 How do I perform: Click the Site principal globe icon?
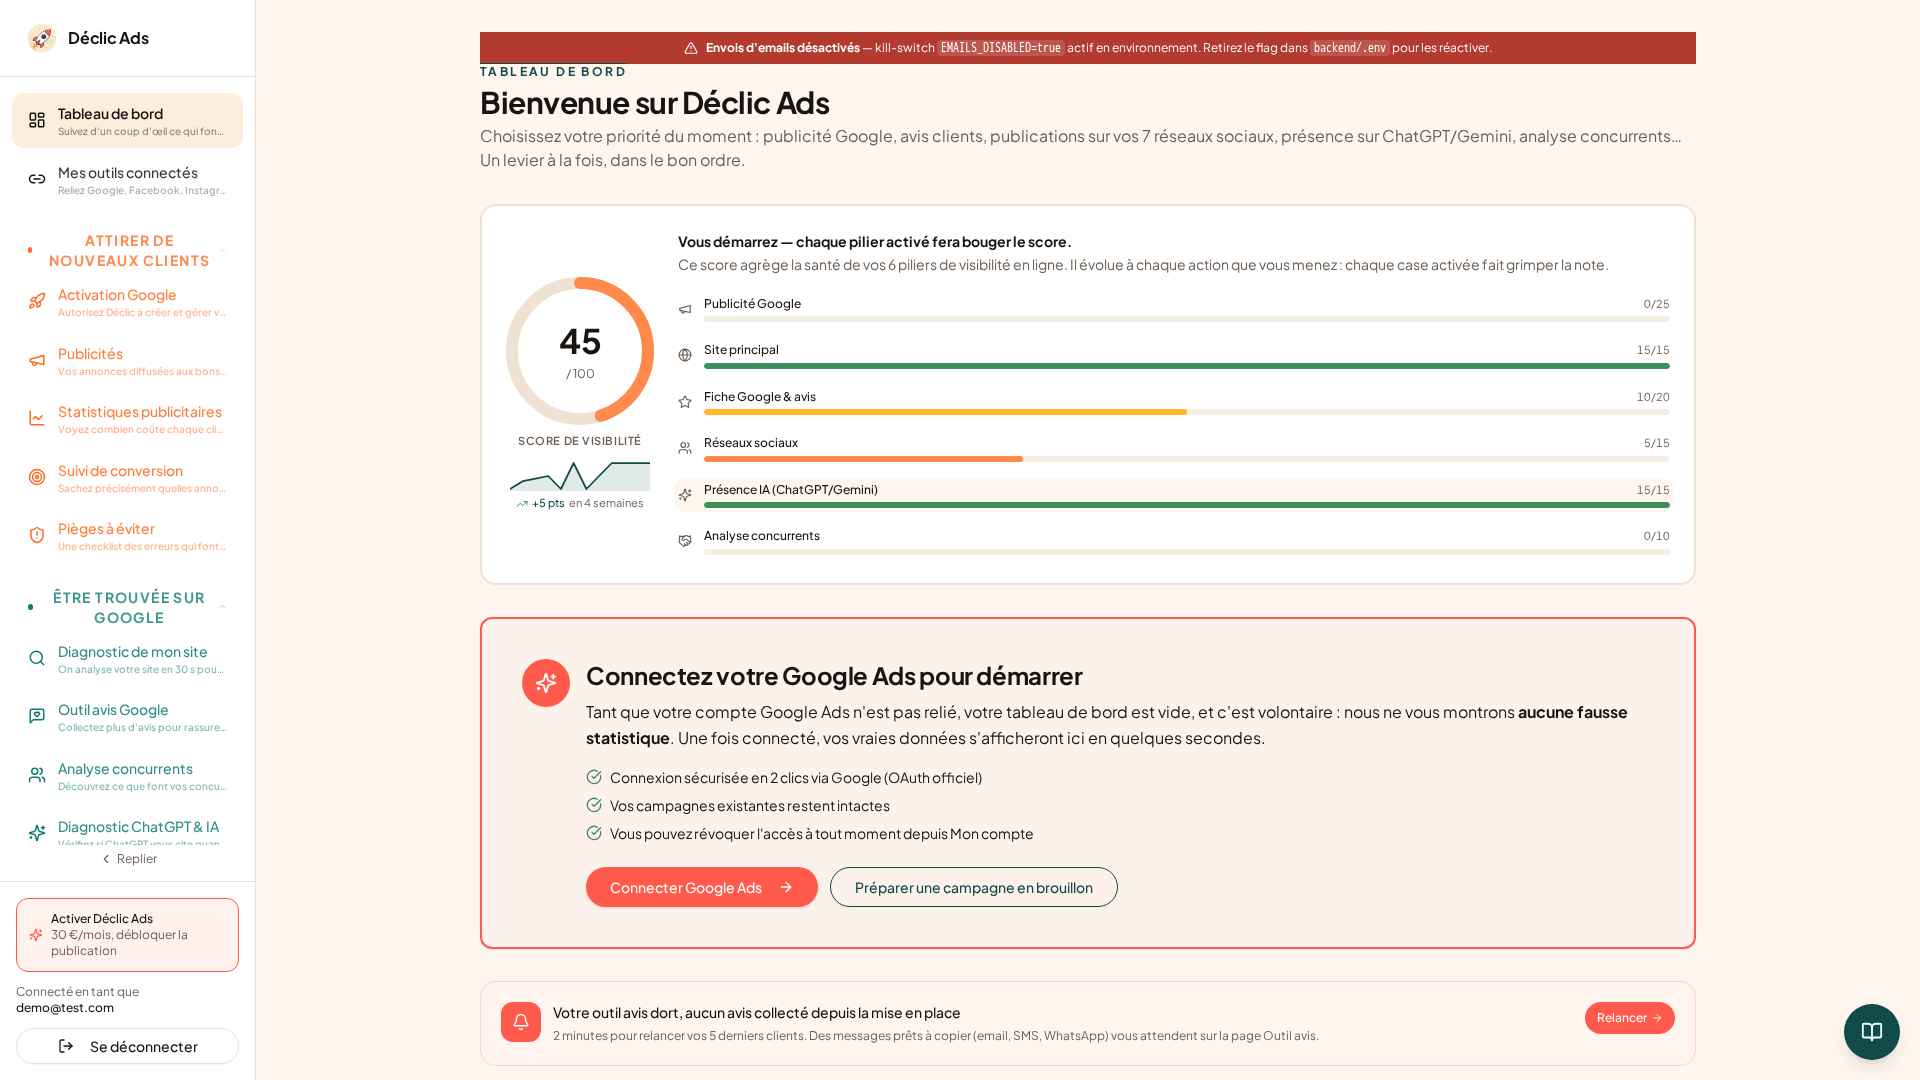click(685, 355)
